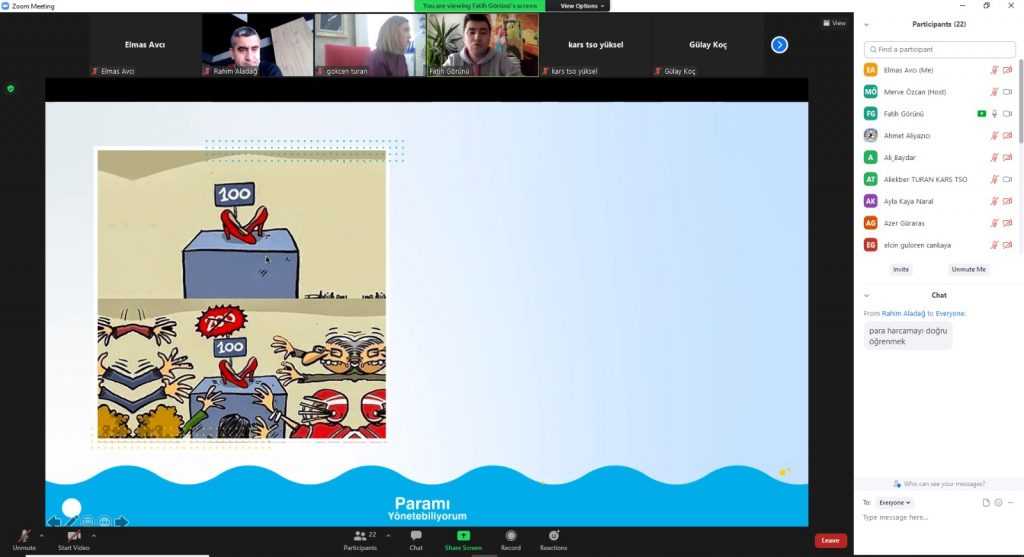
Task: Click the green encryption shield icon
Action: [11, 88]
